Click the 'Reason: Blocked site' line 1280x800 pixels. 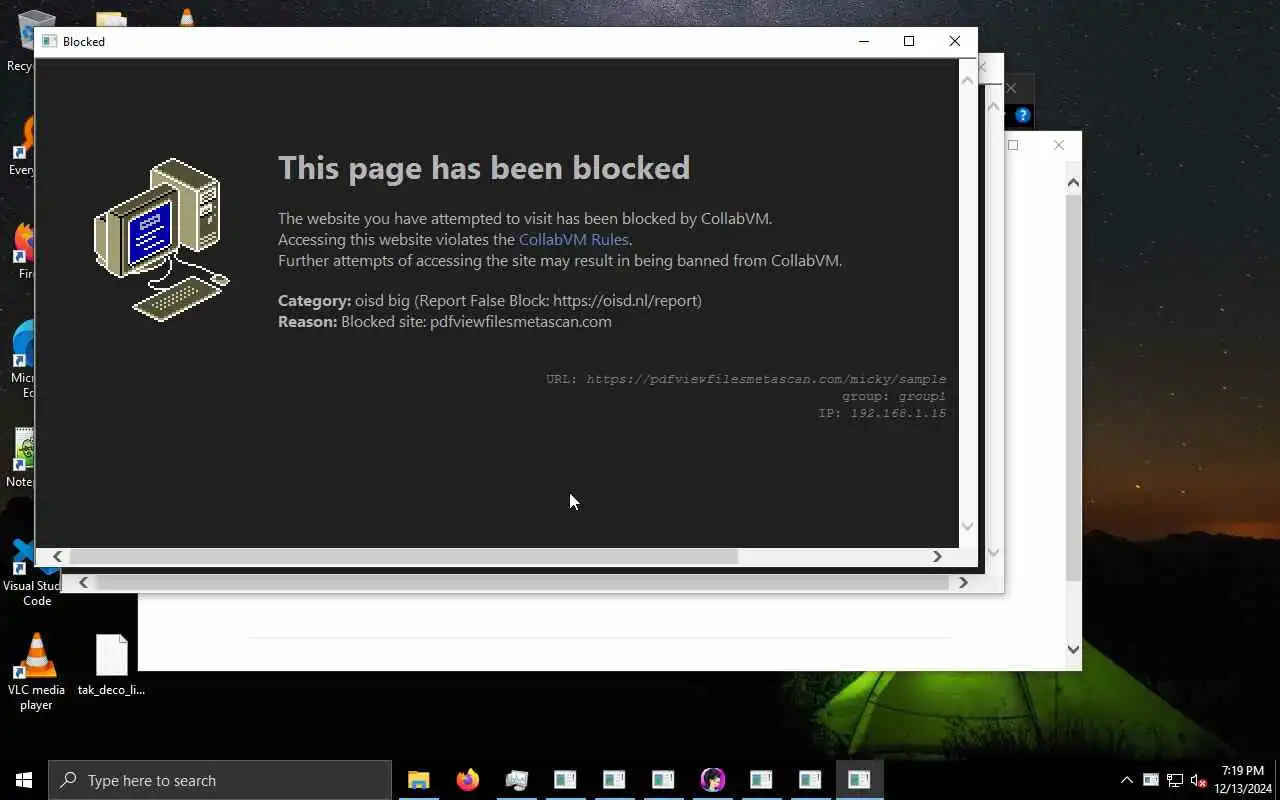pyautogui.click(x=445, y=321)
